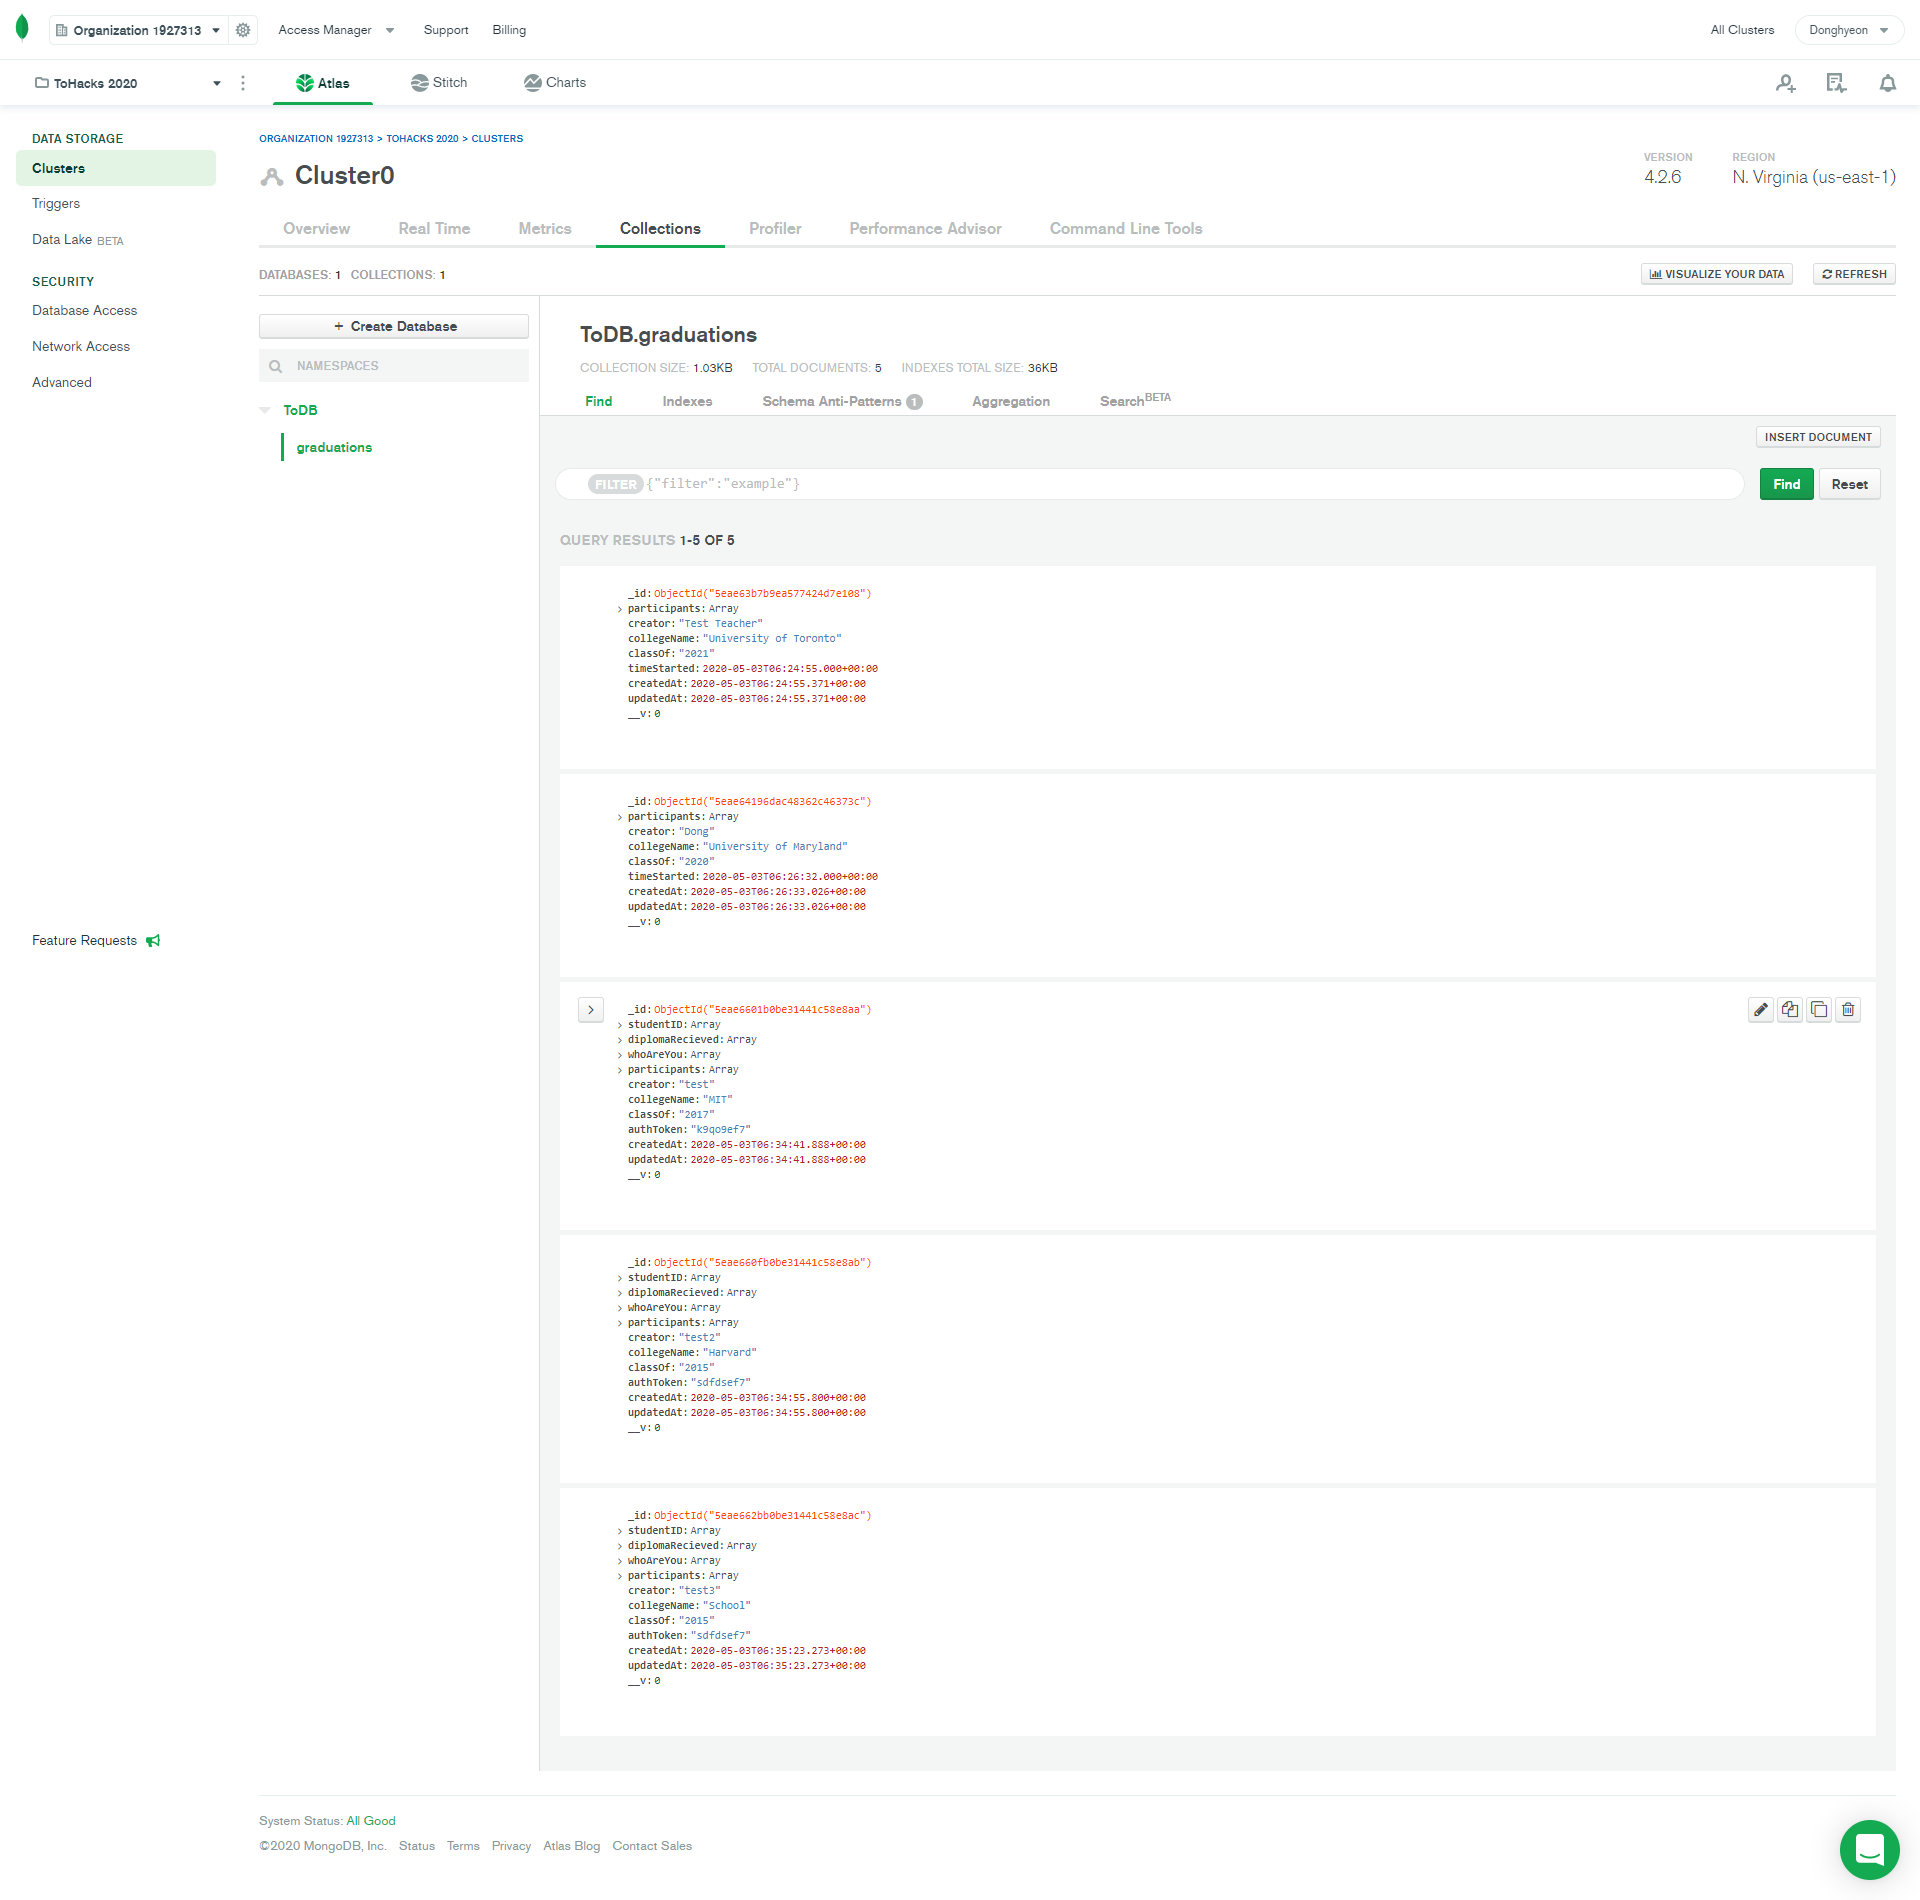Open the Aggregation tab
This screenshot has height=1900, width=1920.
1010,401
